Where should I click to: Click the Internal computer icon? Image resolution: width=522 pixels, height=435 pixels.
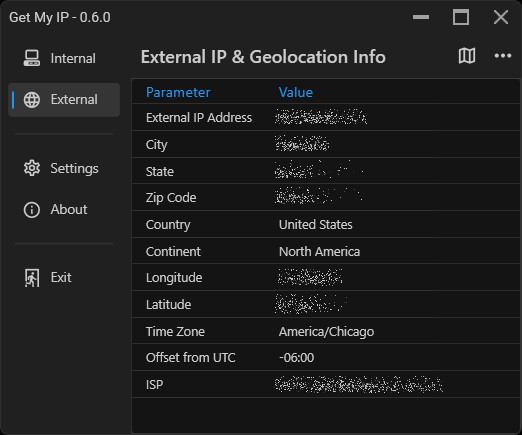click(32, 58)
